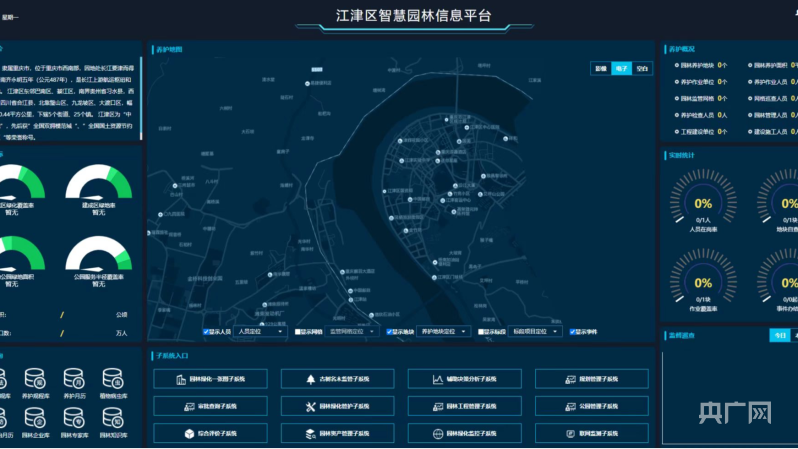Open the 标段项目定位 dropdown

coord(534,331)
